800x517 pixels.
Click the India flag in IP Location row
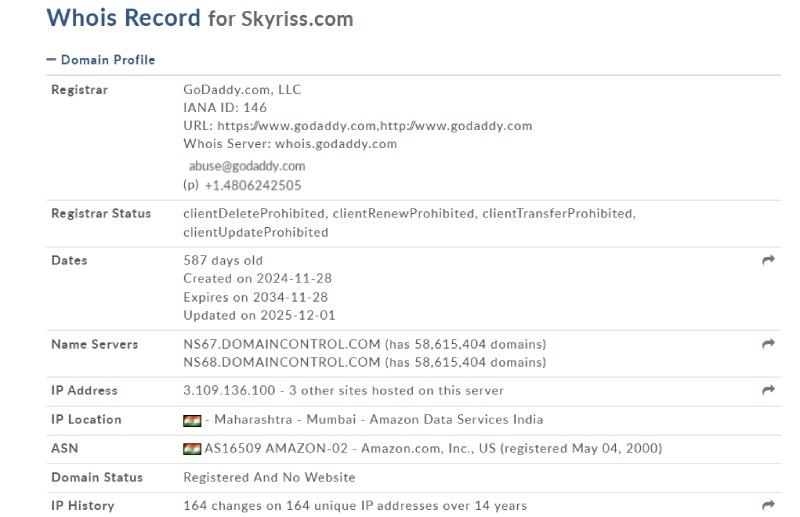pyautogui.click(x=192, y=420)
